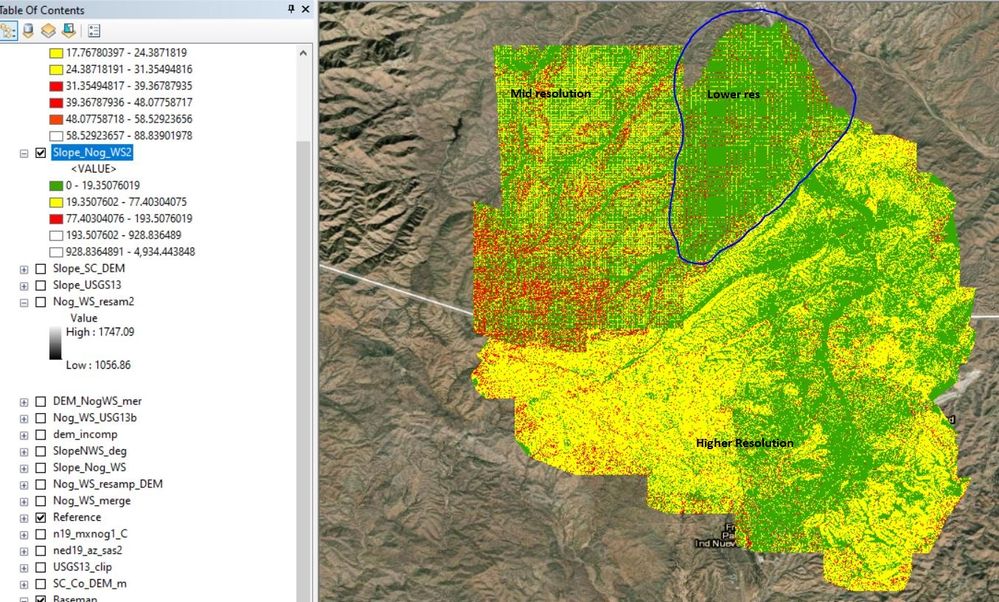The image size is (999, 602).
Task: Select List By Visibility icon
Action: [48, 31]
